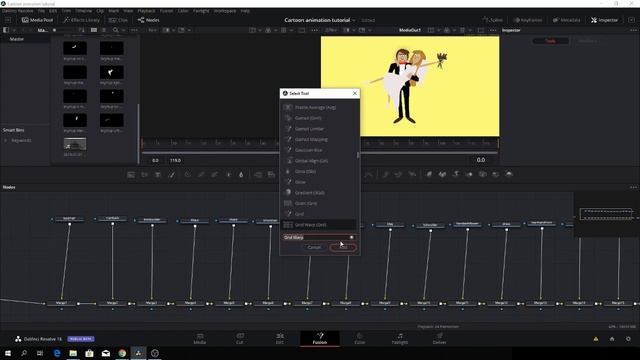Switch to the Color page
This screenshot has width=640, height=360.
click(360, 338)
